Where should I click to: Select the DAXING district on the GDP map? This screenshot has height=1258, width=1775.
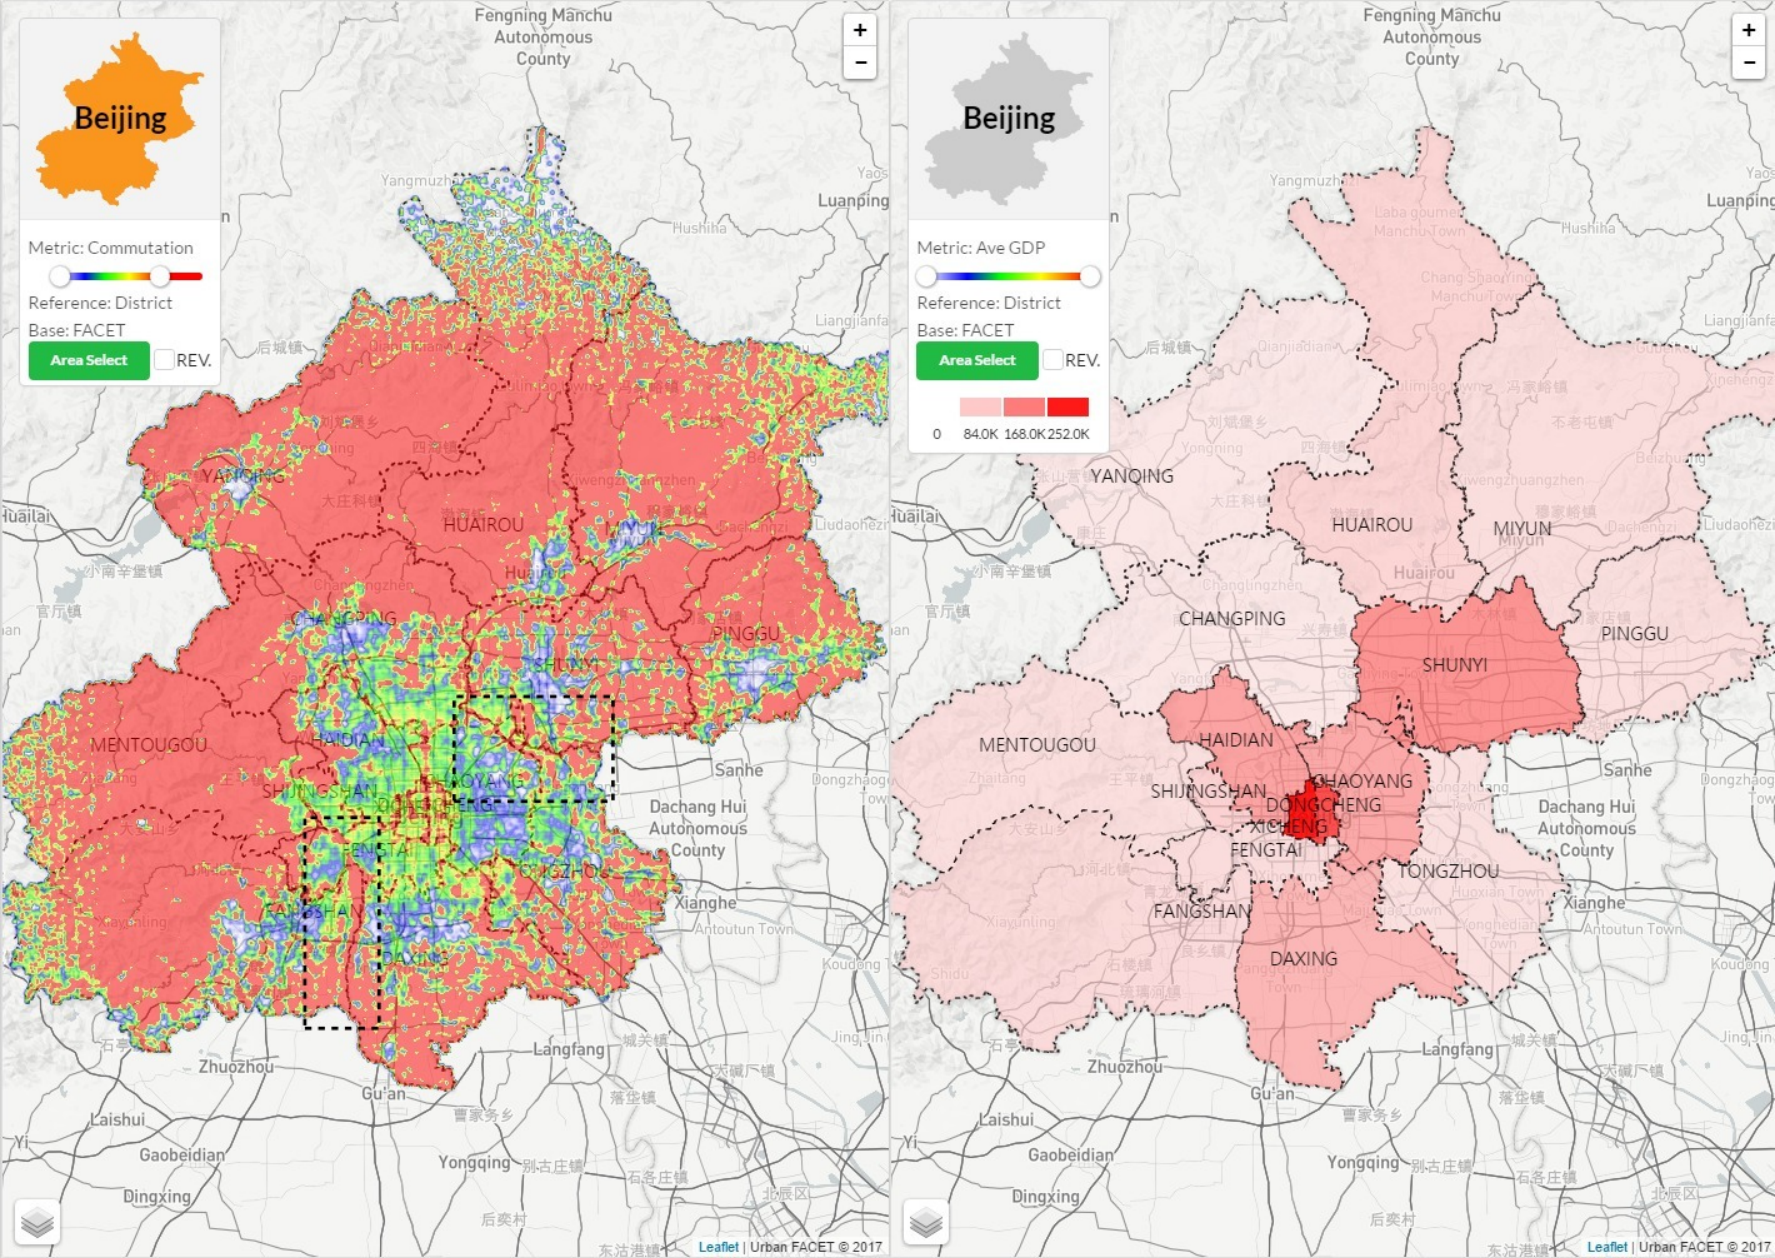pos(1303,958)
